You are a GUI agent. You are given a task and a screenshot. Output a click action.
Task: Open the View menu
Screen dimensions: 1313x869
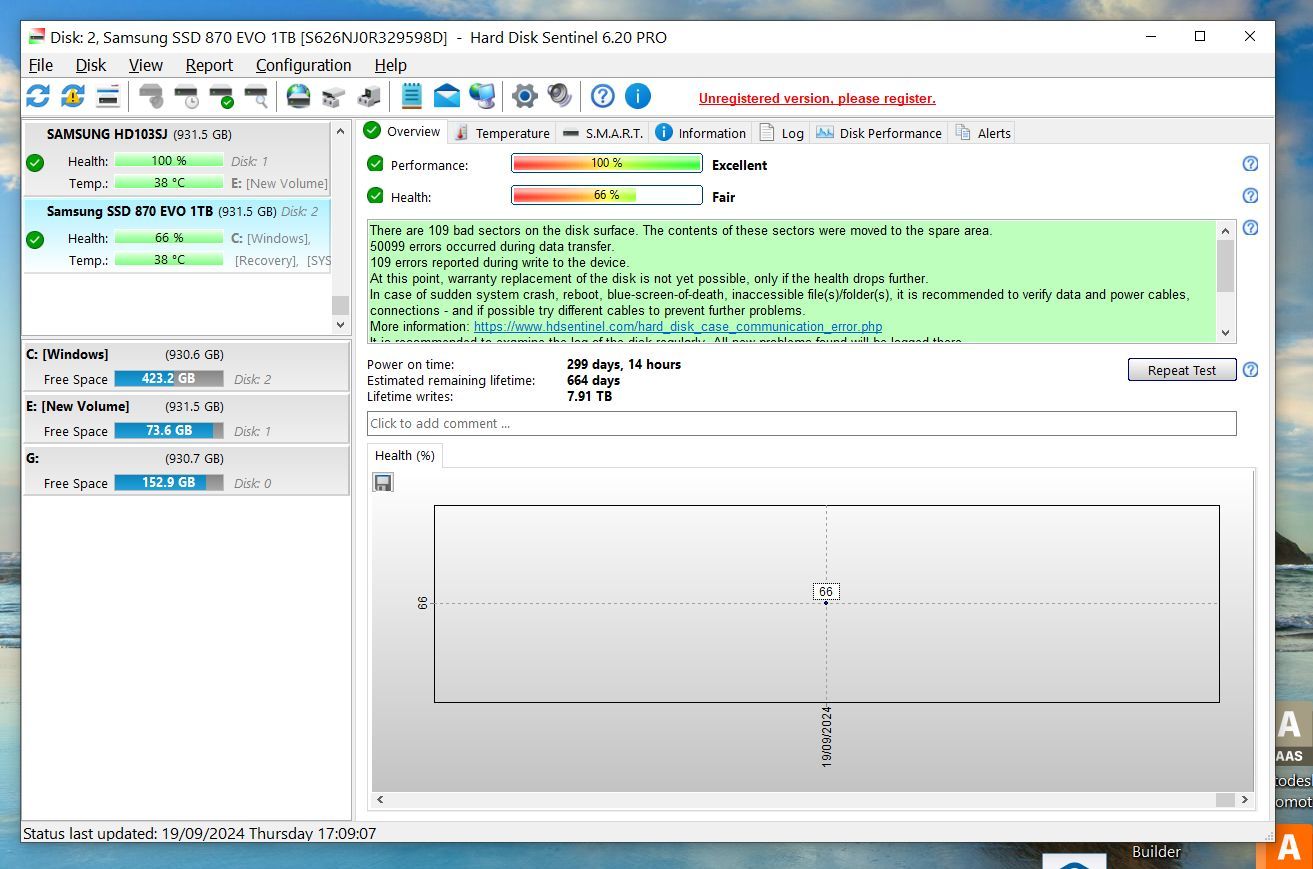[x=145, y=65]
